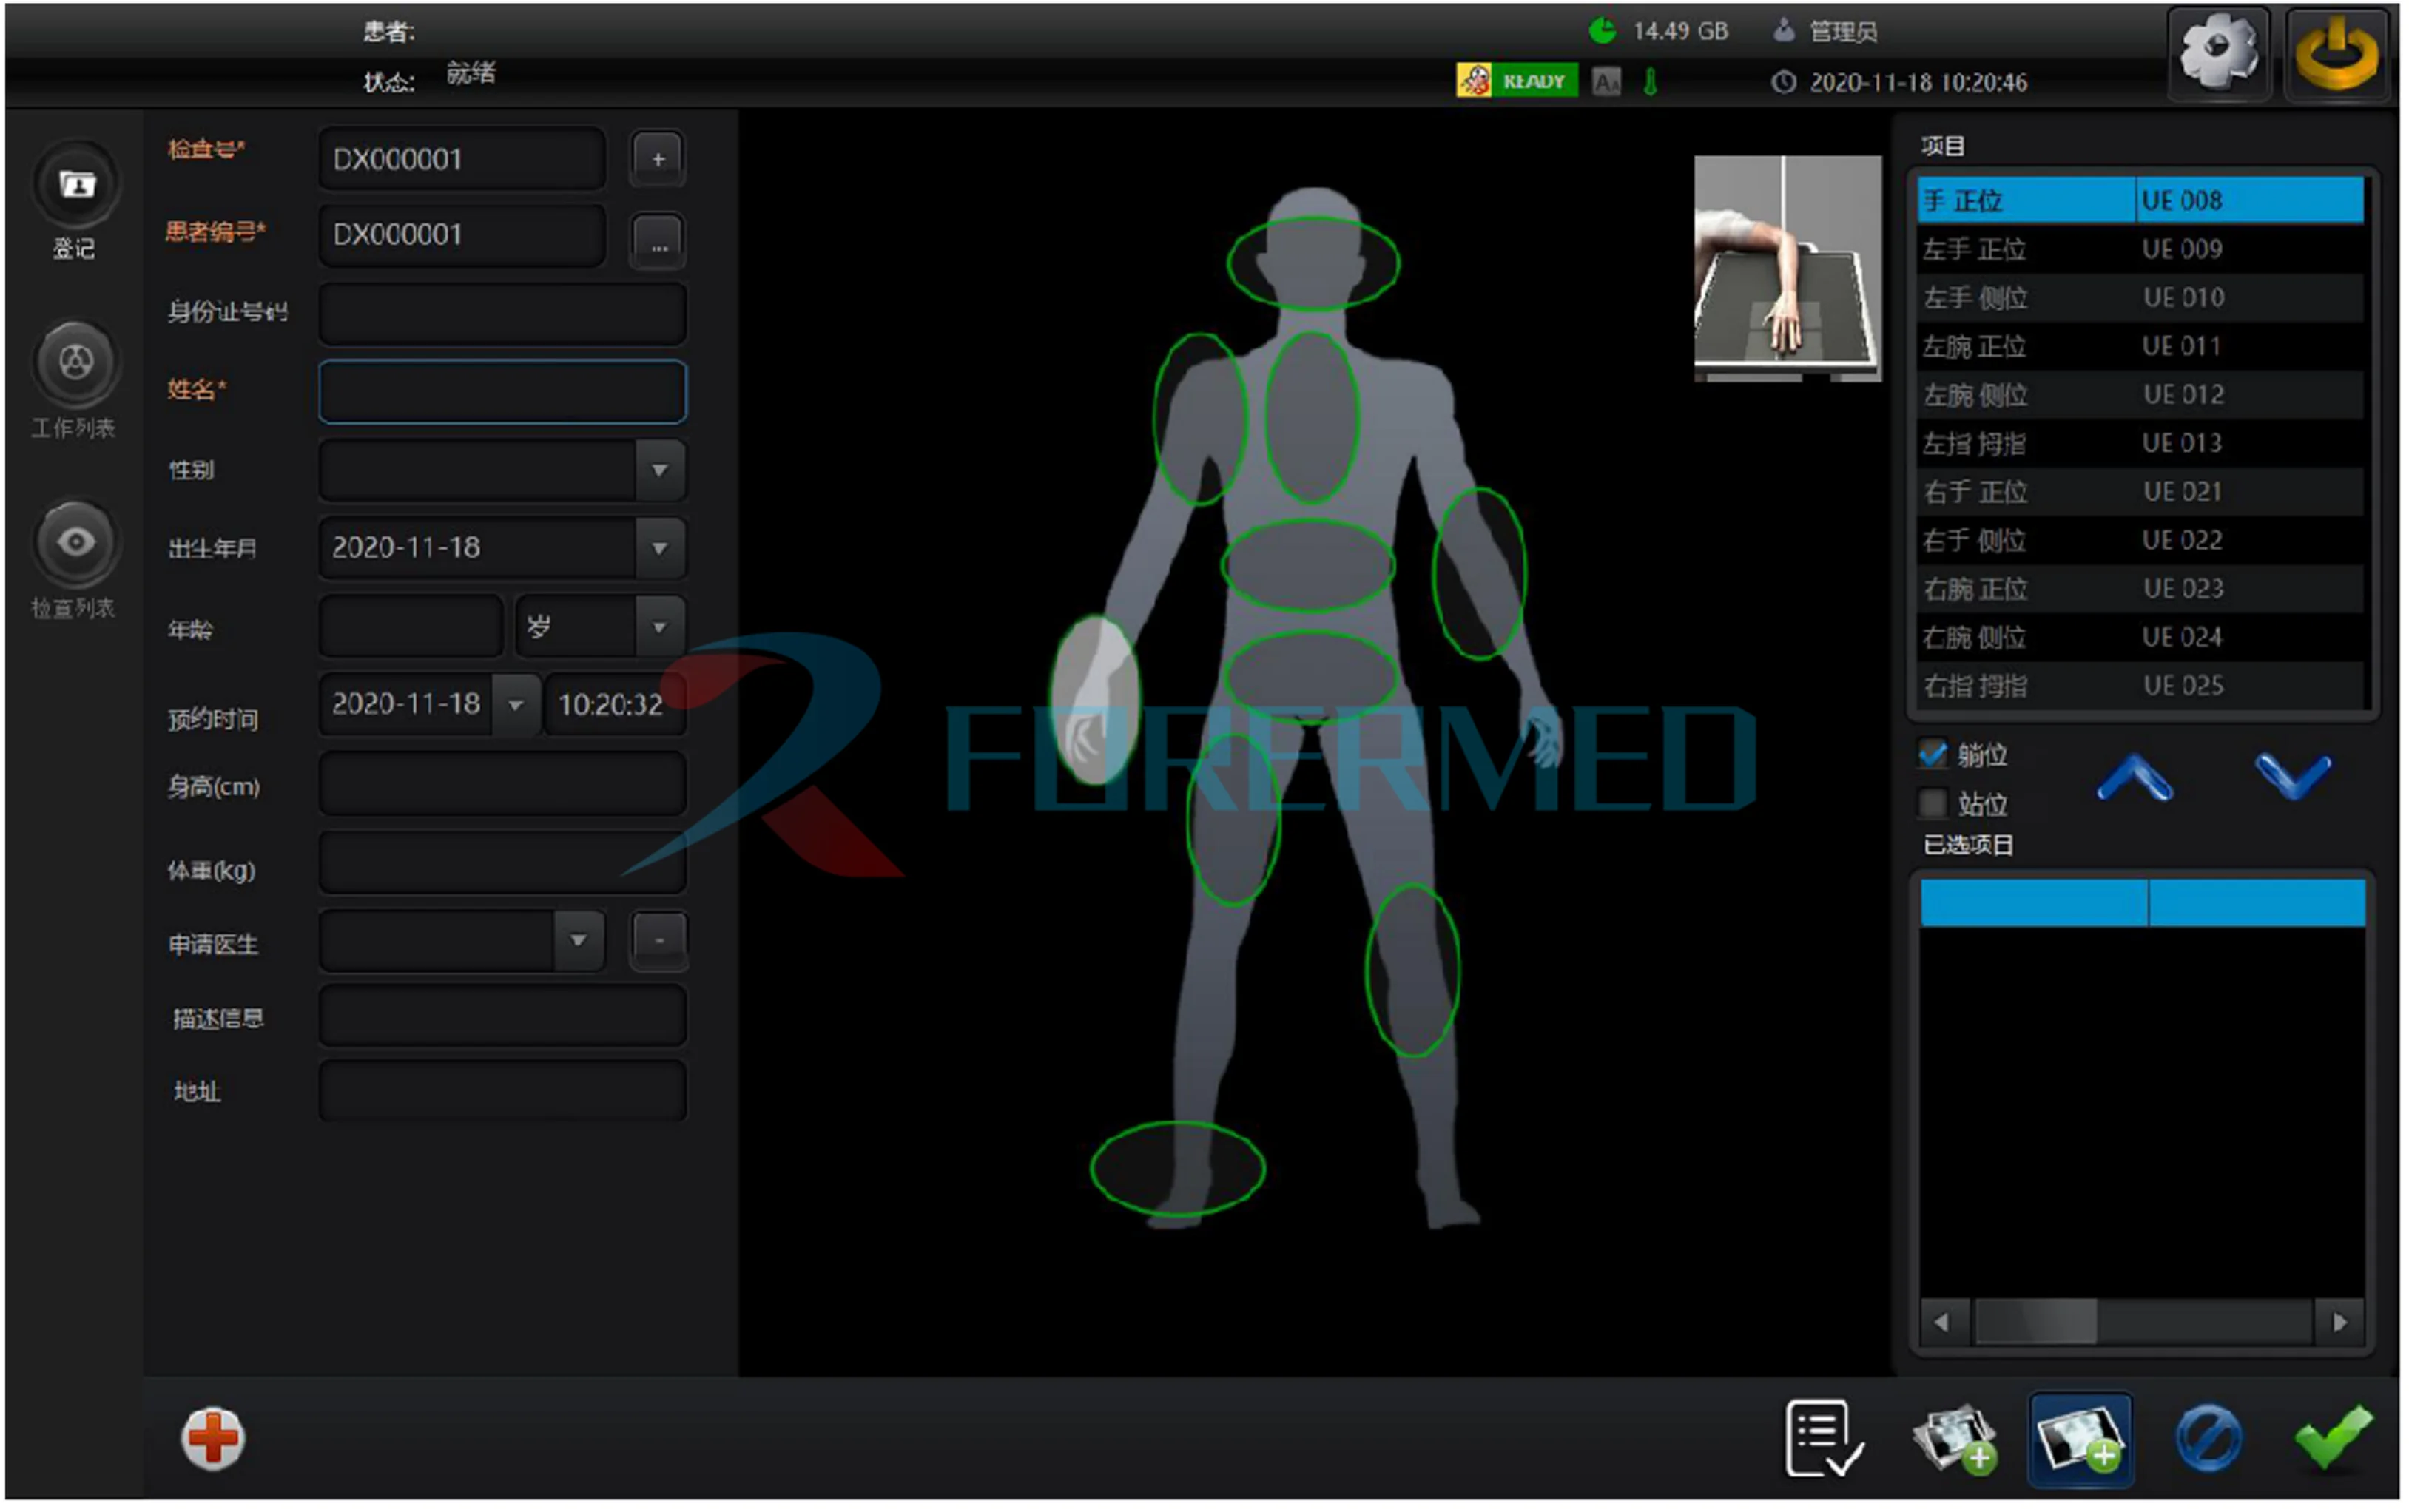Expand the 申请医生 doctor dropdown
Screen dimensions: 2409x1512
(578, 941)
